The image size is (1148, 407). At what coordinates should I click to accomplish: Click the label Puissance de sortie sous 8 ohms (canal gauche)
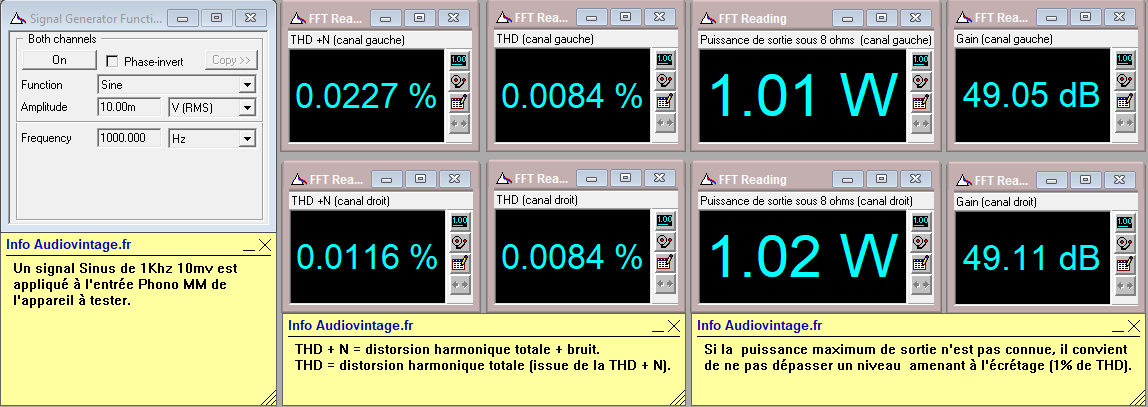click(816, 40)
